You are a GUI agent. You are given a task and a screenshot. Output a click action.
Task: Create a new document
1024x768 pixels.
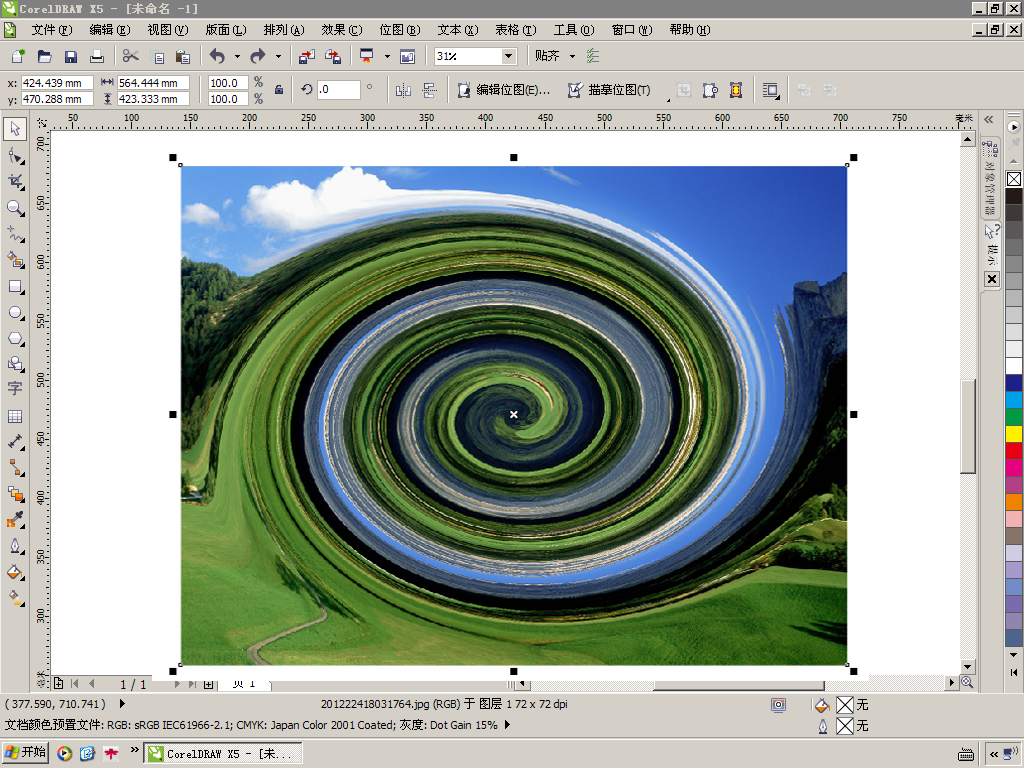coord(18,56)
